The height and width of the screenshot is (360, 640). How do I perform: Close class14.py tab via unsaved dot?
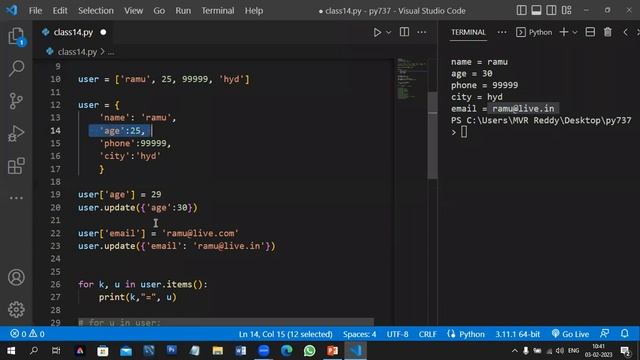pos(103,32)
